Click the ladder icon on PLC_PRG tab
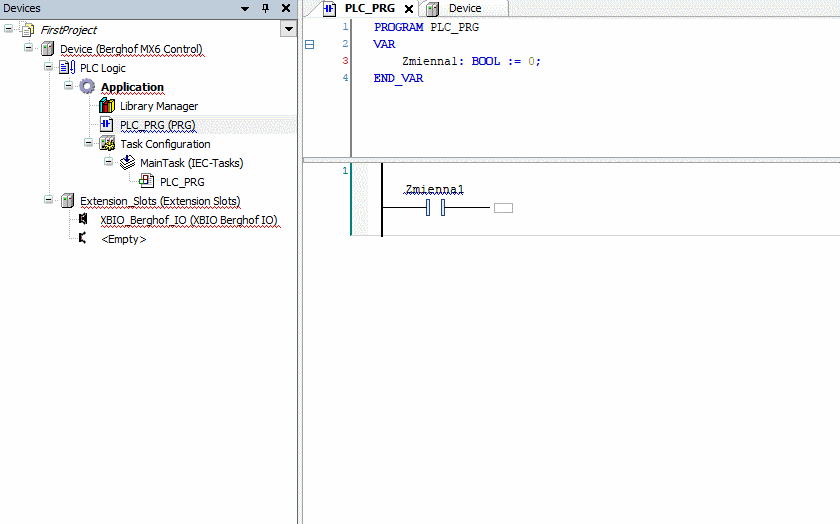The width and height of the screenshot is (840, 524). 329,9
